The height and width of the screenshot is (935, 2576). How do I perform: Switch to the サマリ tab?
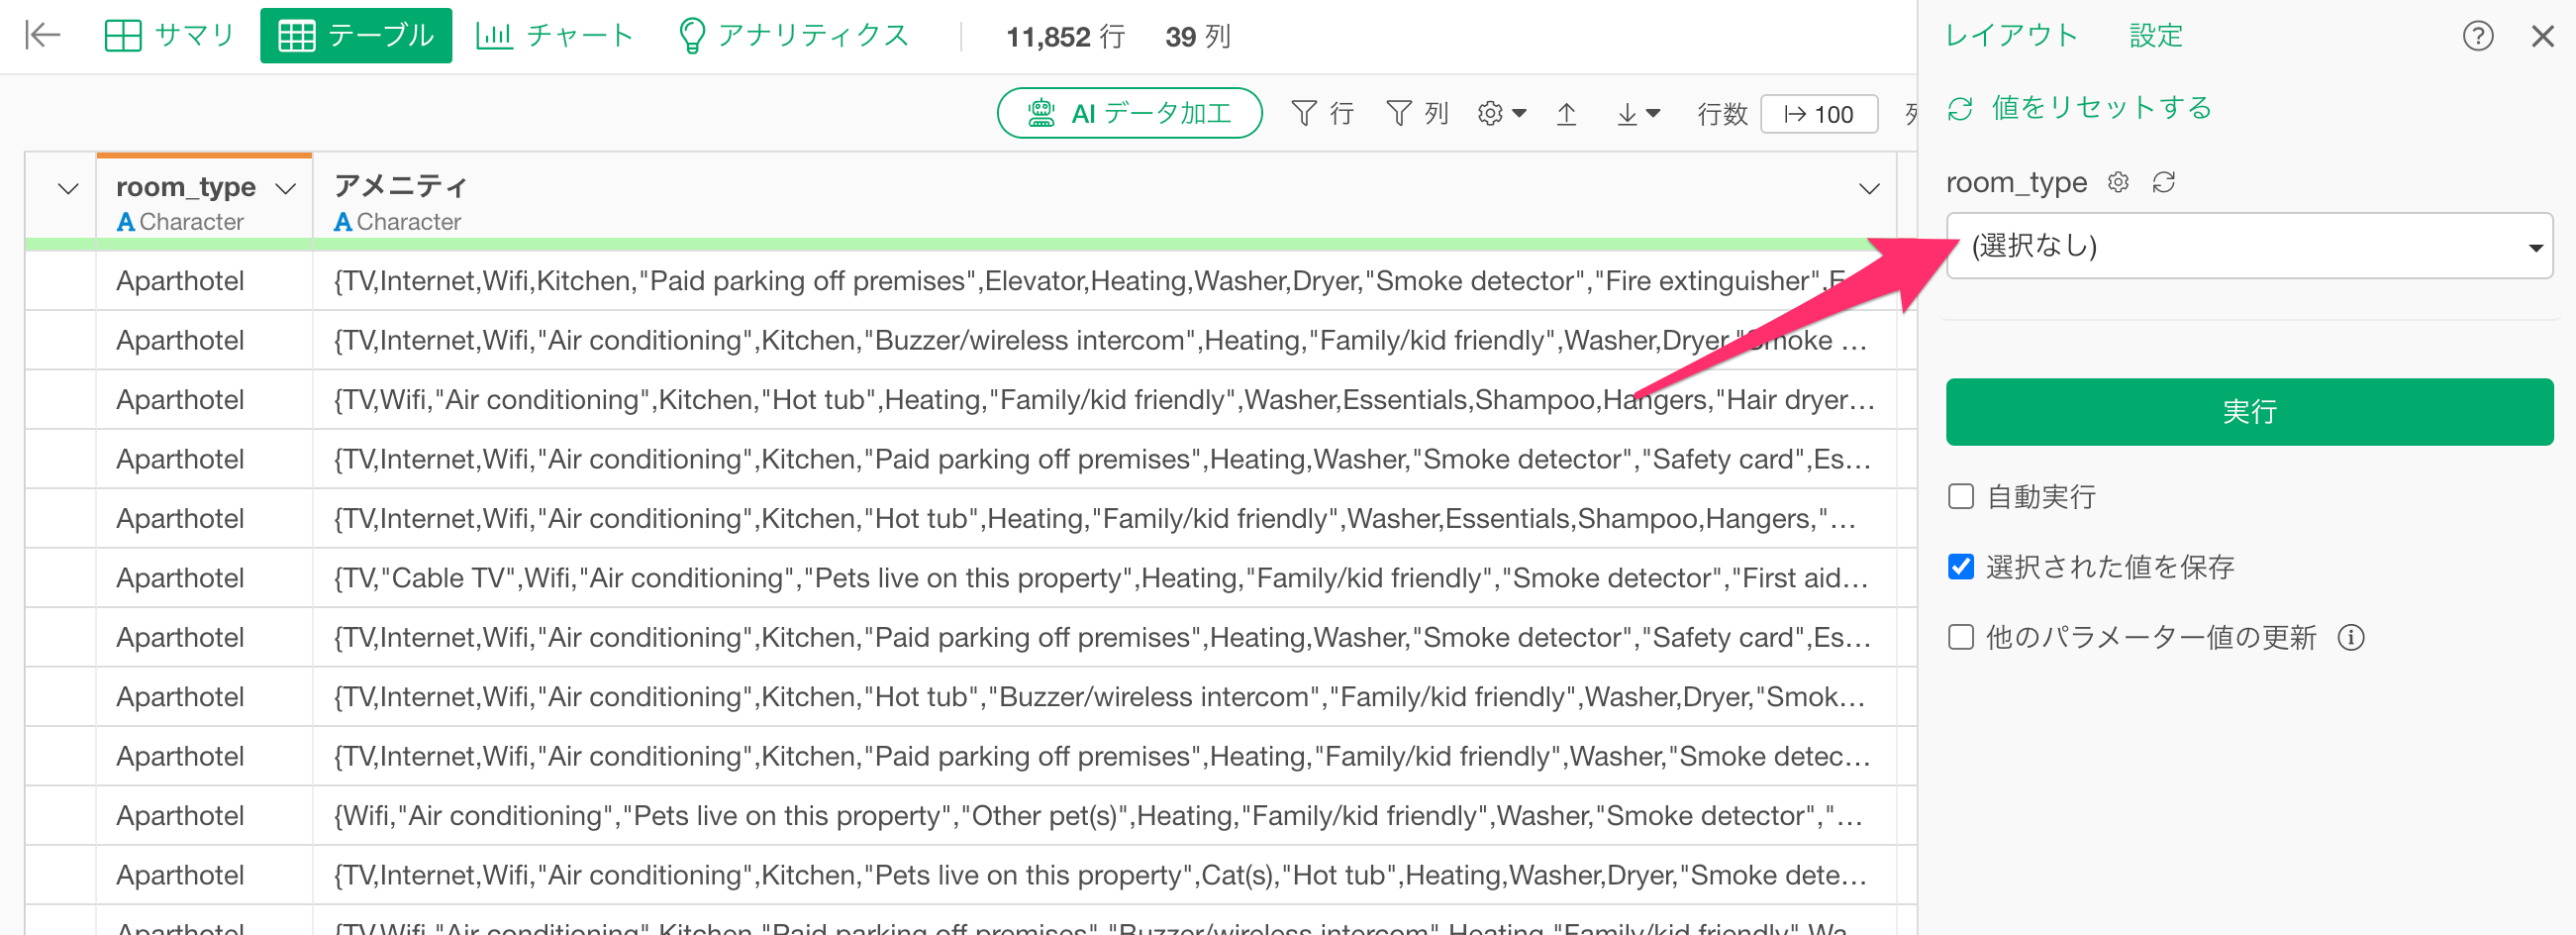tap(169, 36)
